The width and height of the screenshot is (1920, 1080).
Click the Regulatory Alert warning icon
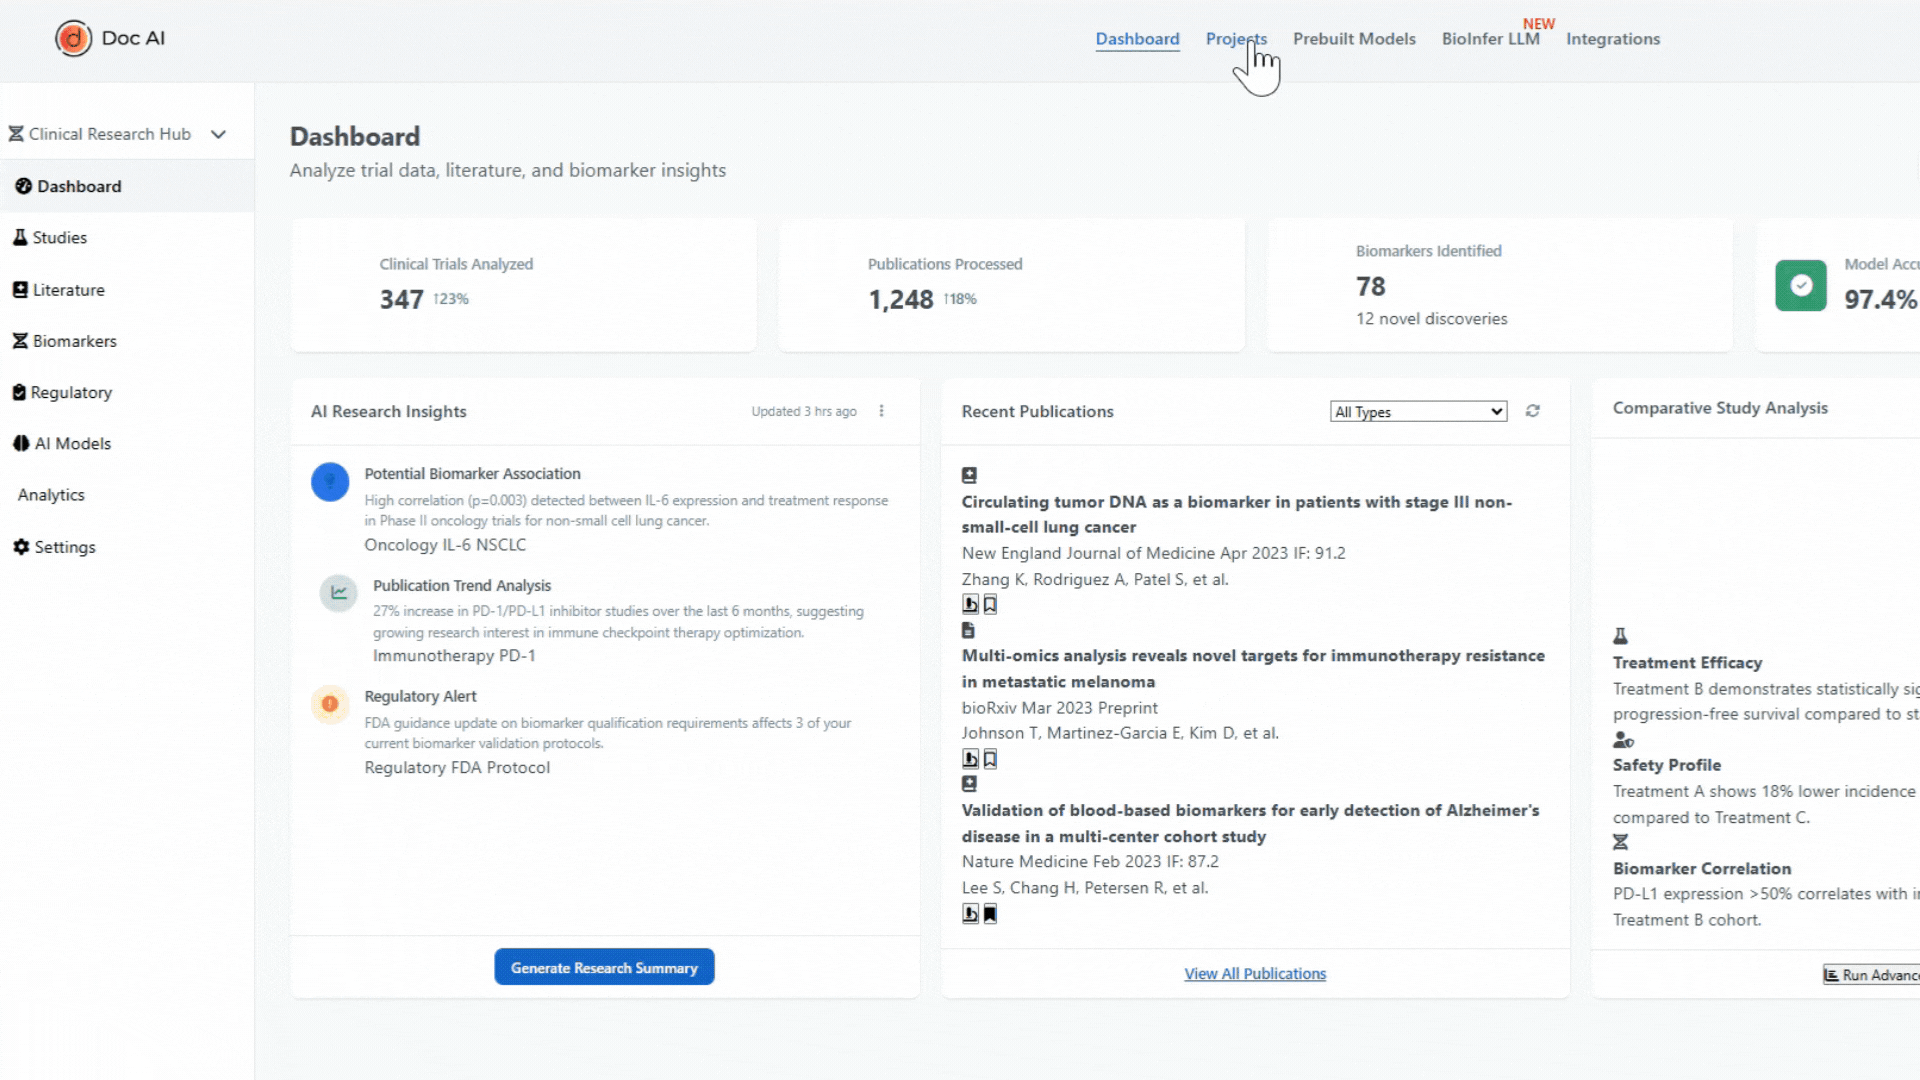pyautogui.click(x=330, y=704)
